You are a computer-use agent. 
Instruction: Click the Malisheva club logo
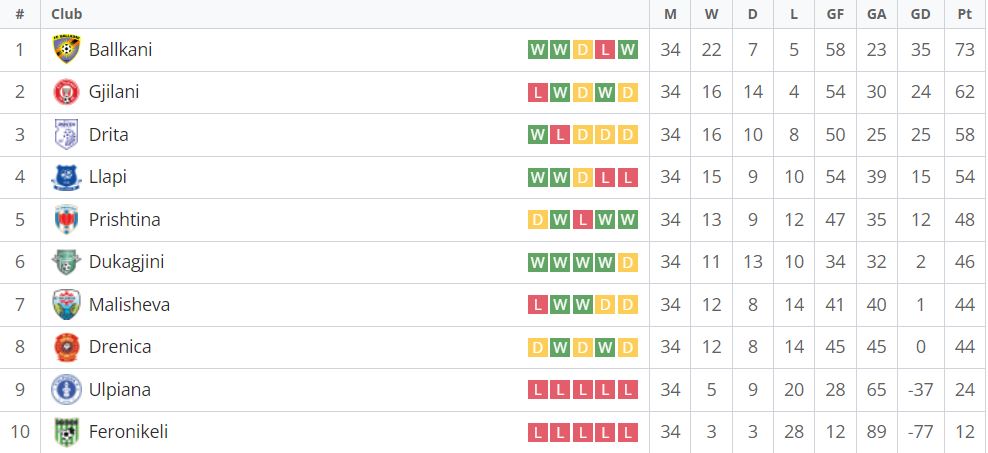tap(66, 304)
